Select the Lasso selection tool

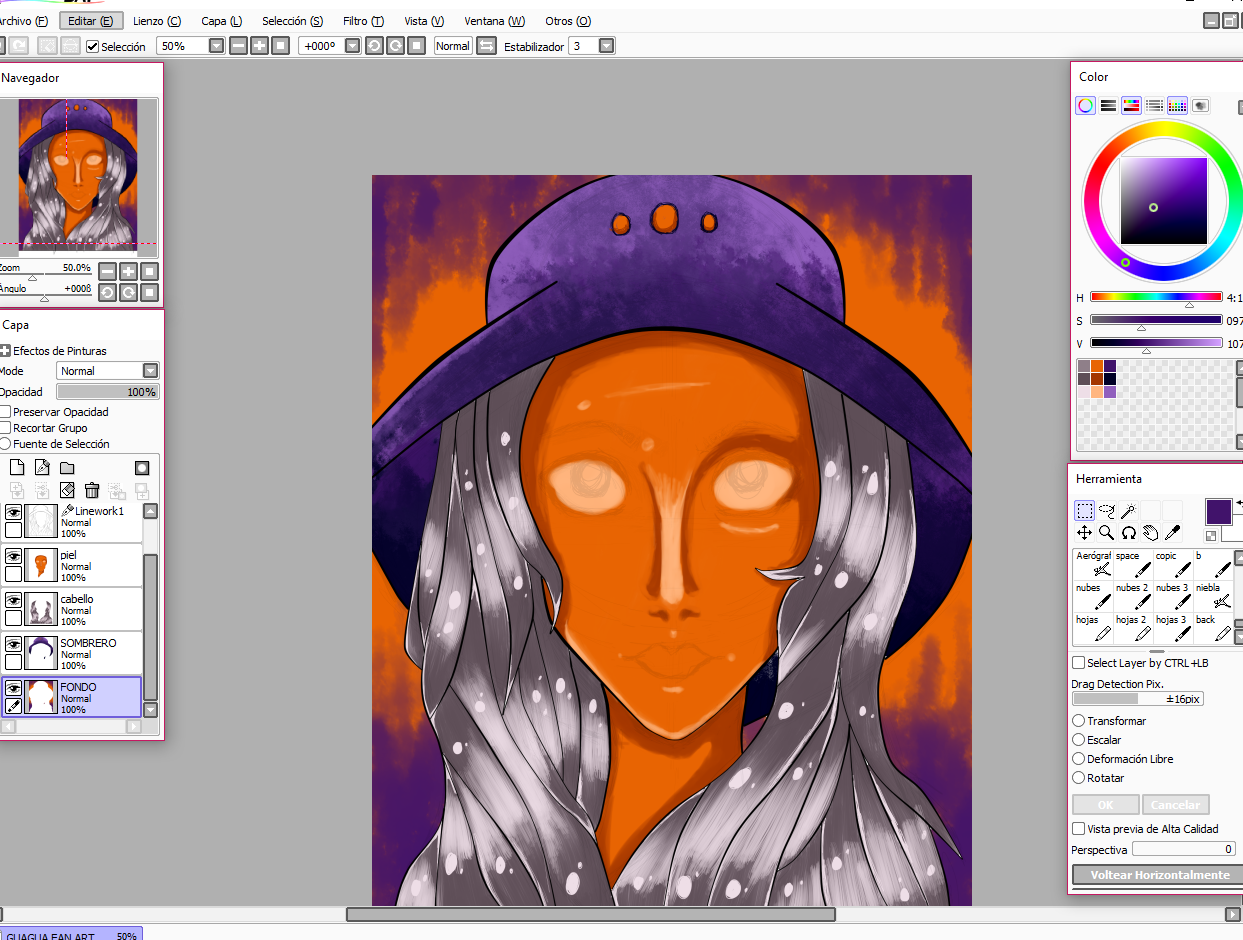click(1106, 510)
